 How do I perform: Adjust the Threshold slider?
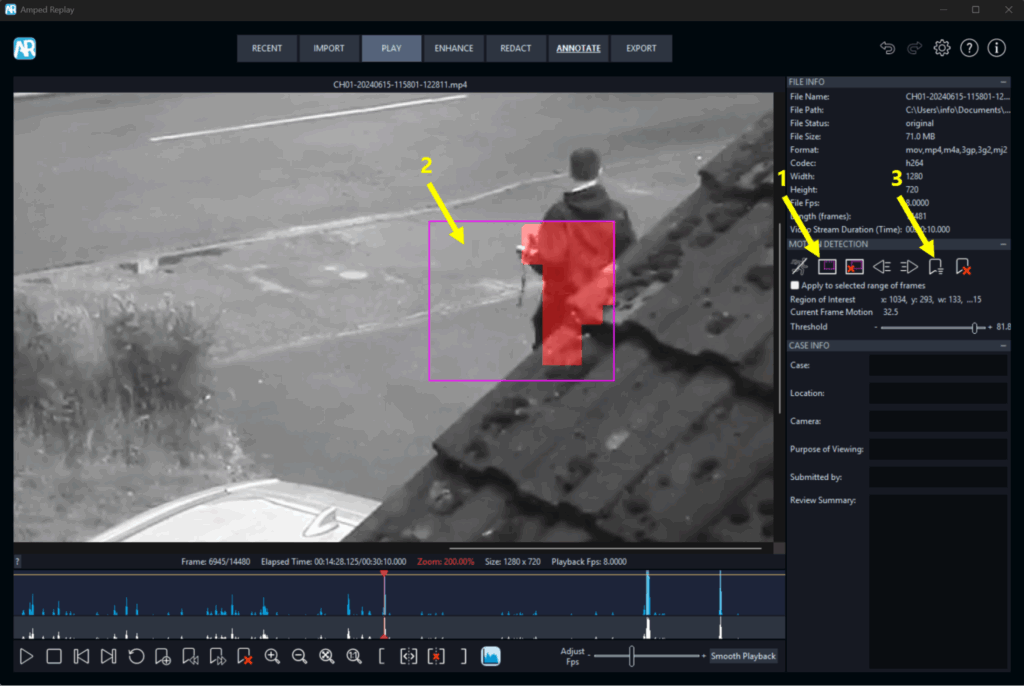973,327
